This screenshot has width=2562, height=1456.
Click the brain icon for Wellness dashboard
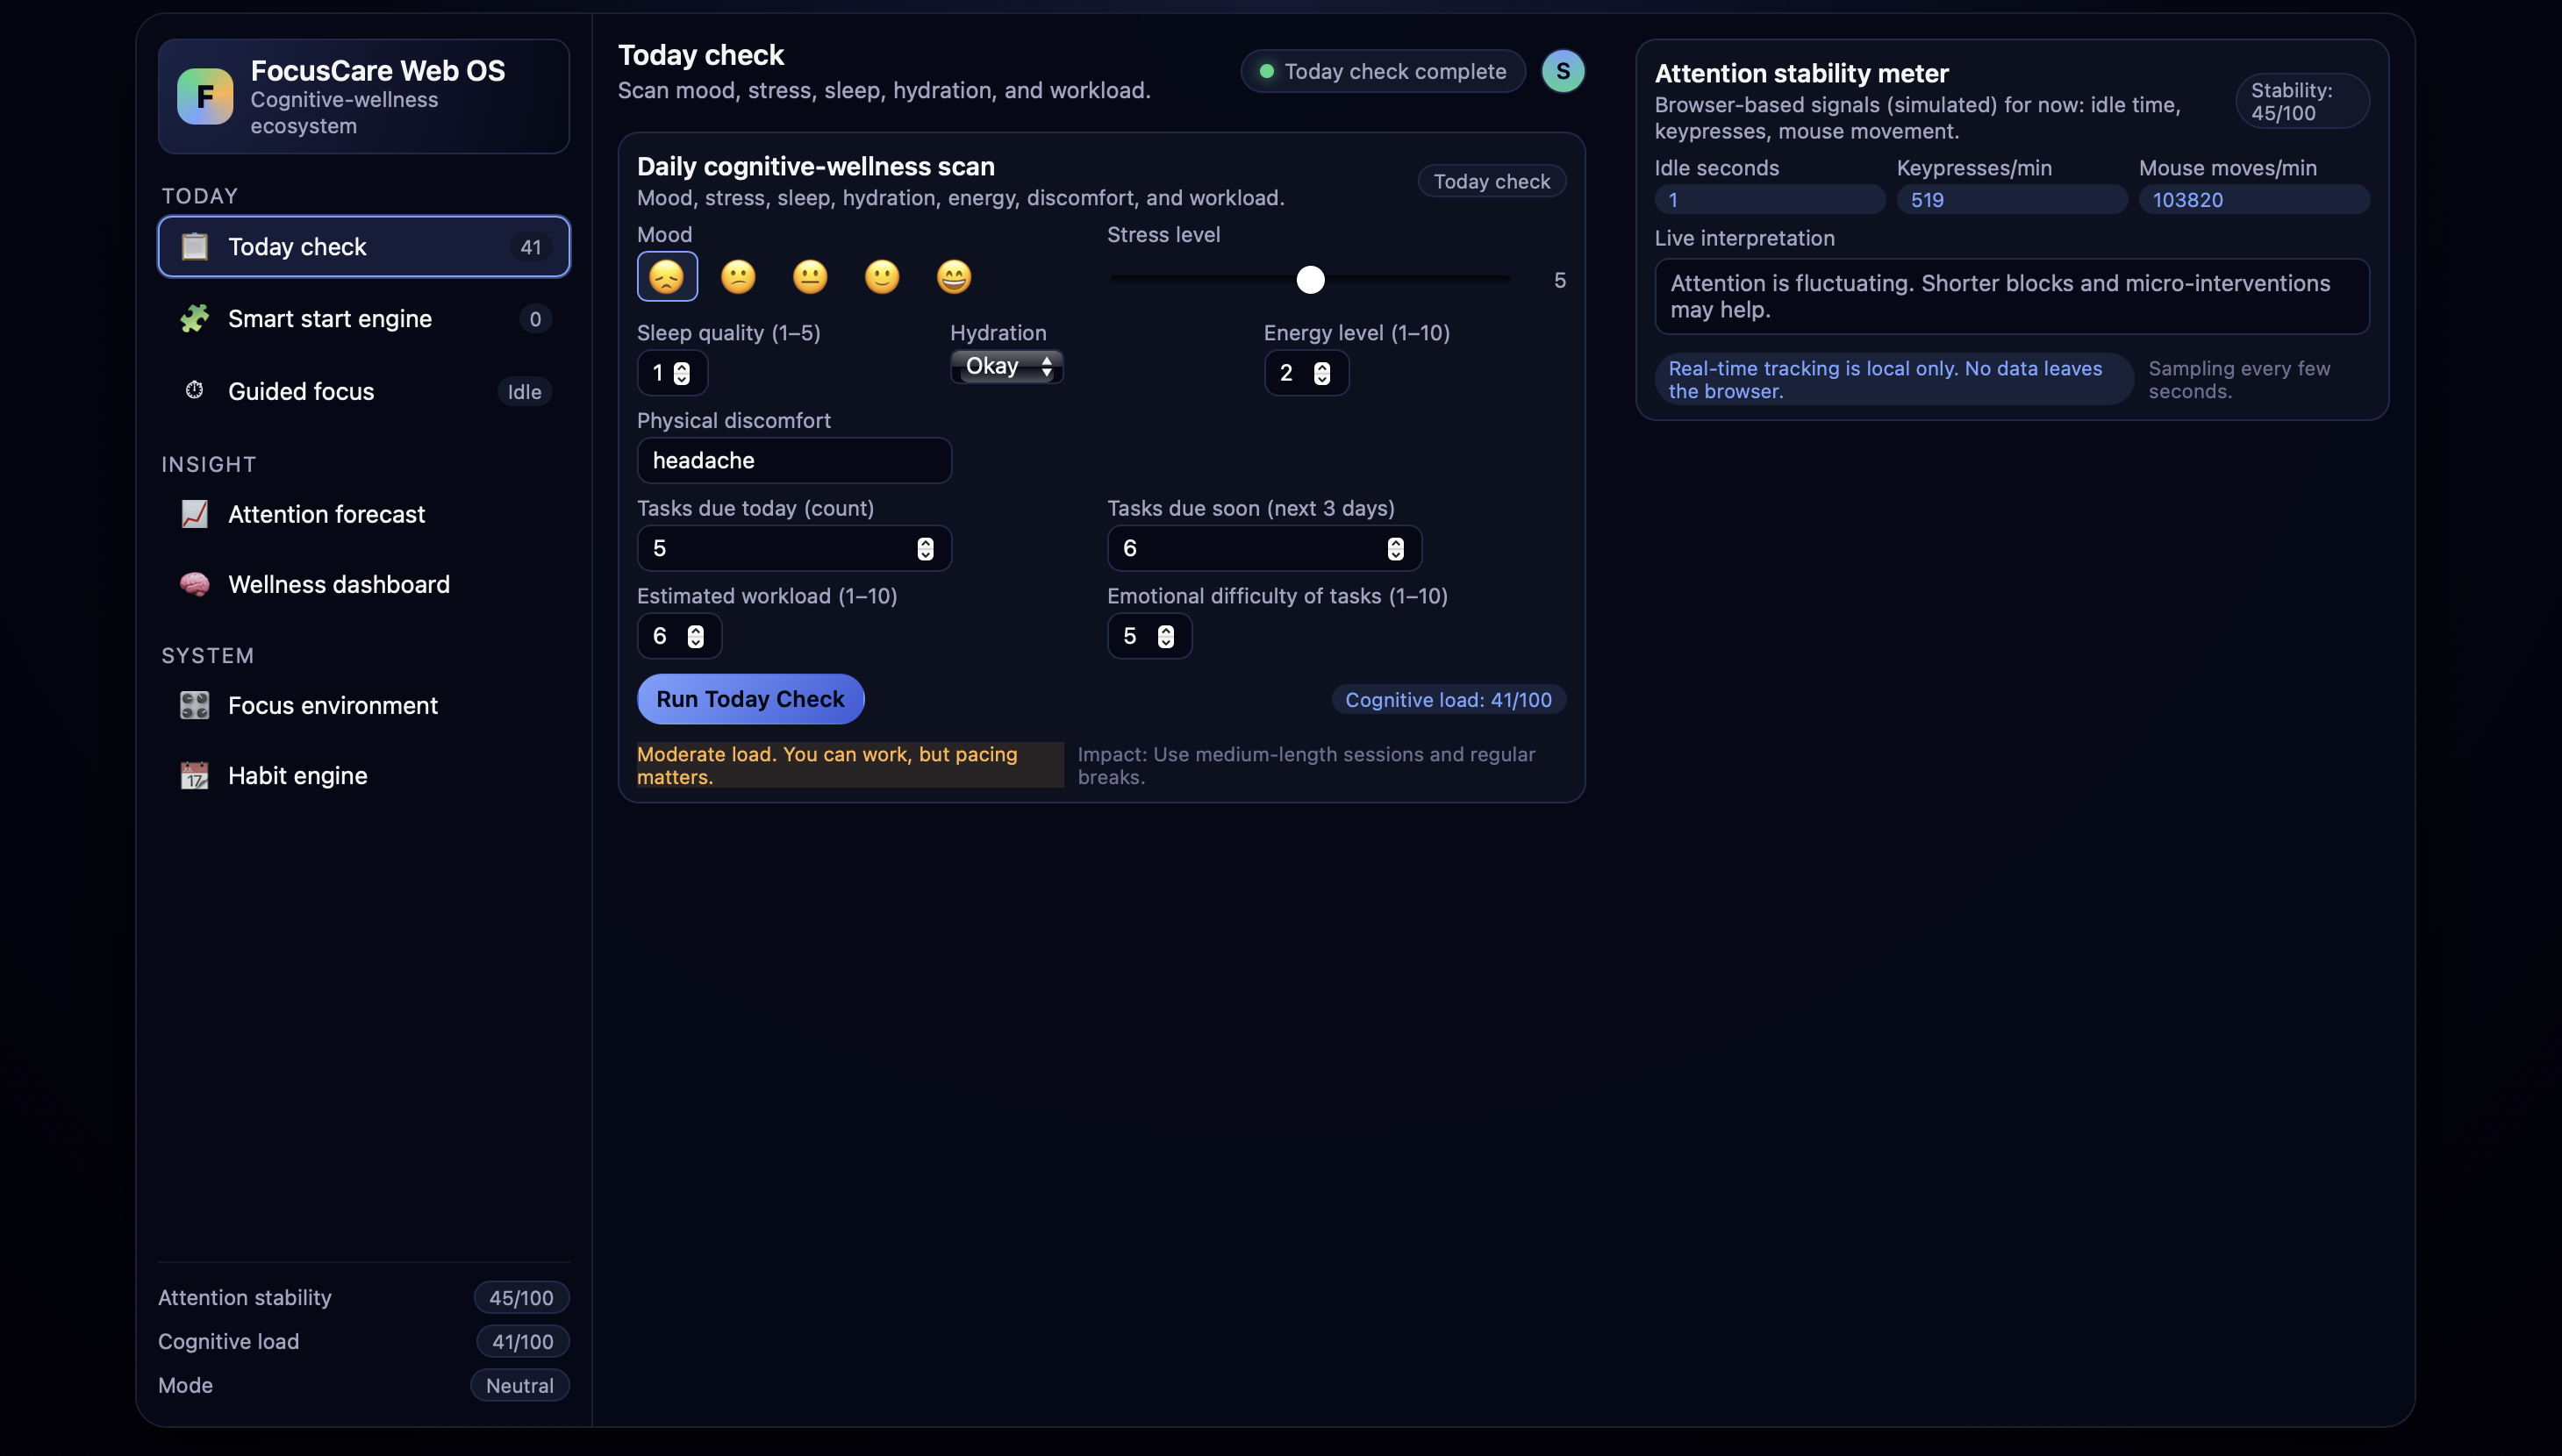(x=194, y=583)
